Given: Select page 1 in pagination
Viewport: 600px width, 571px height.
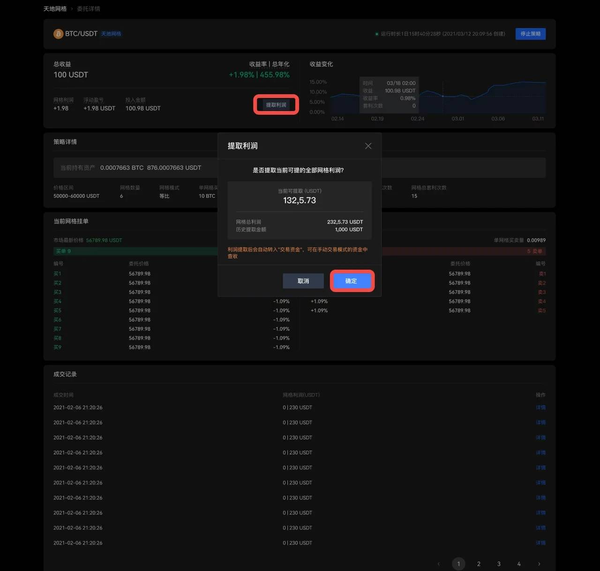Looking at the screenshot, I should pyautogui.click(x=458, y=564).
